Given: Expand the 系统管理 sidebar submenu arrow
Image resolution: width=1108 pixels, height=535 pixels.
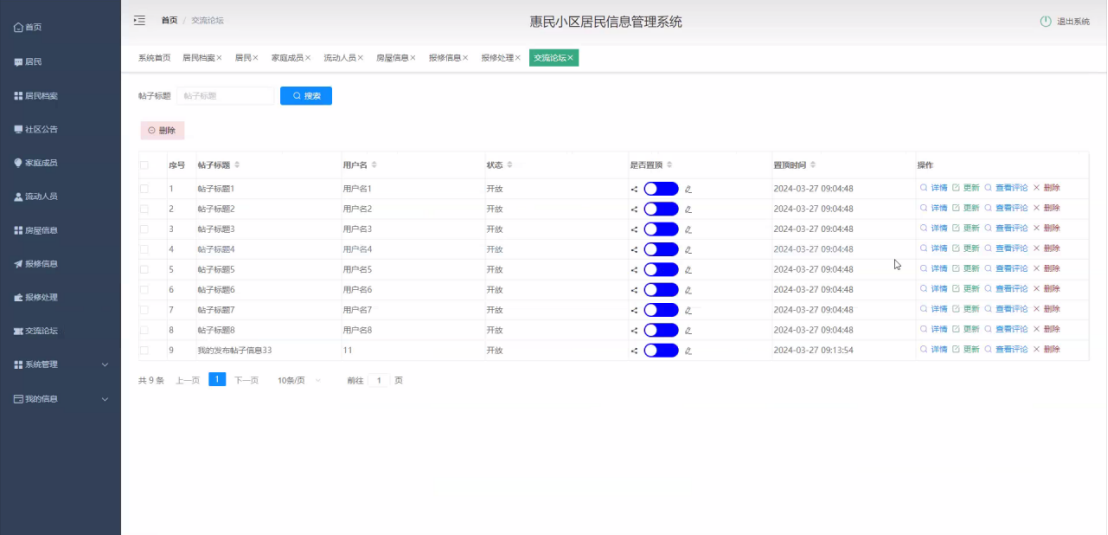Looking at the screenshot, I should 105,365.
